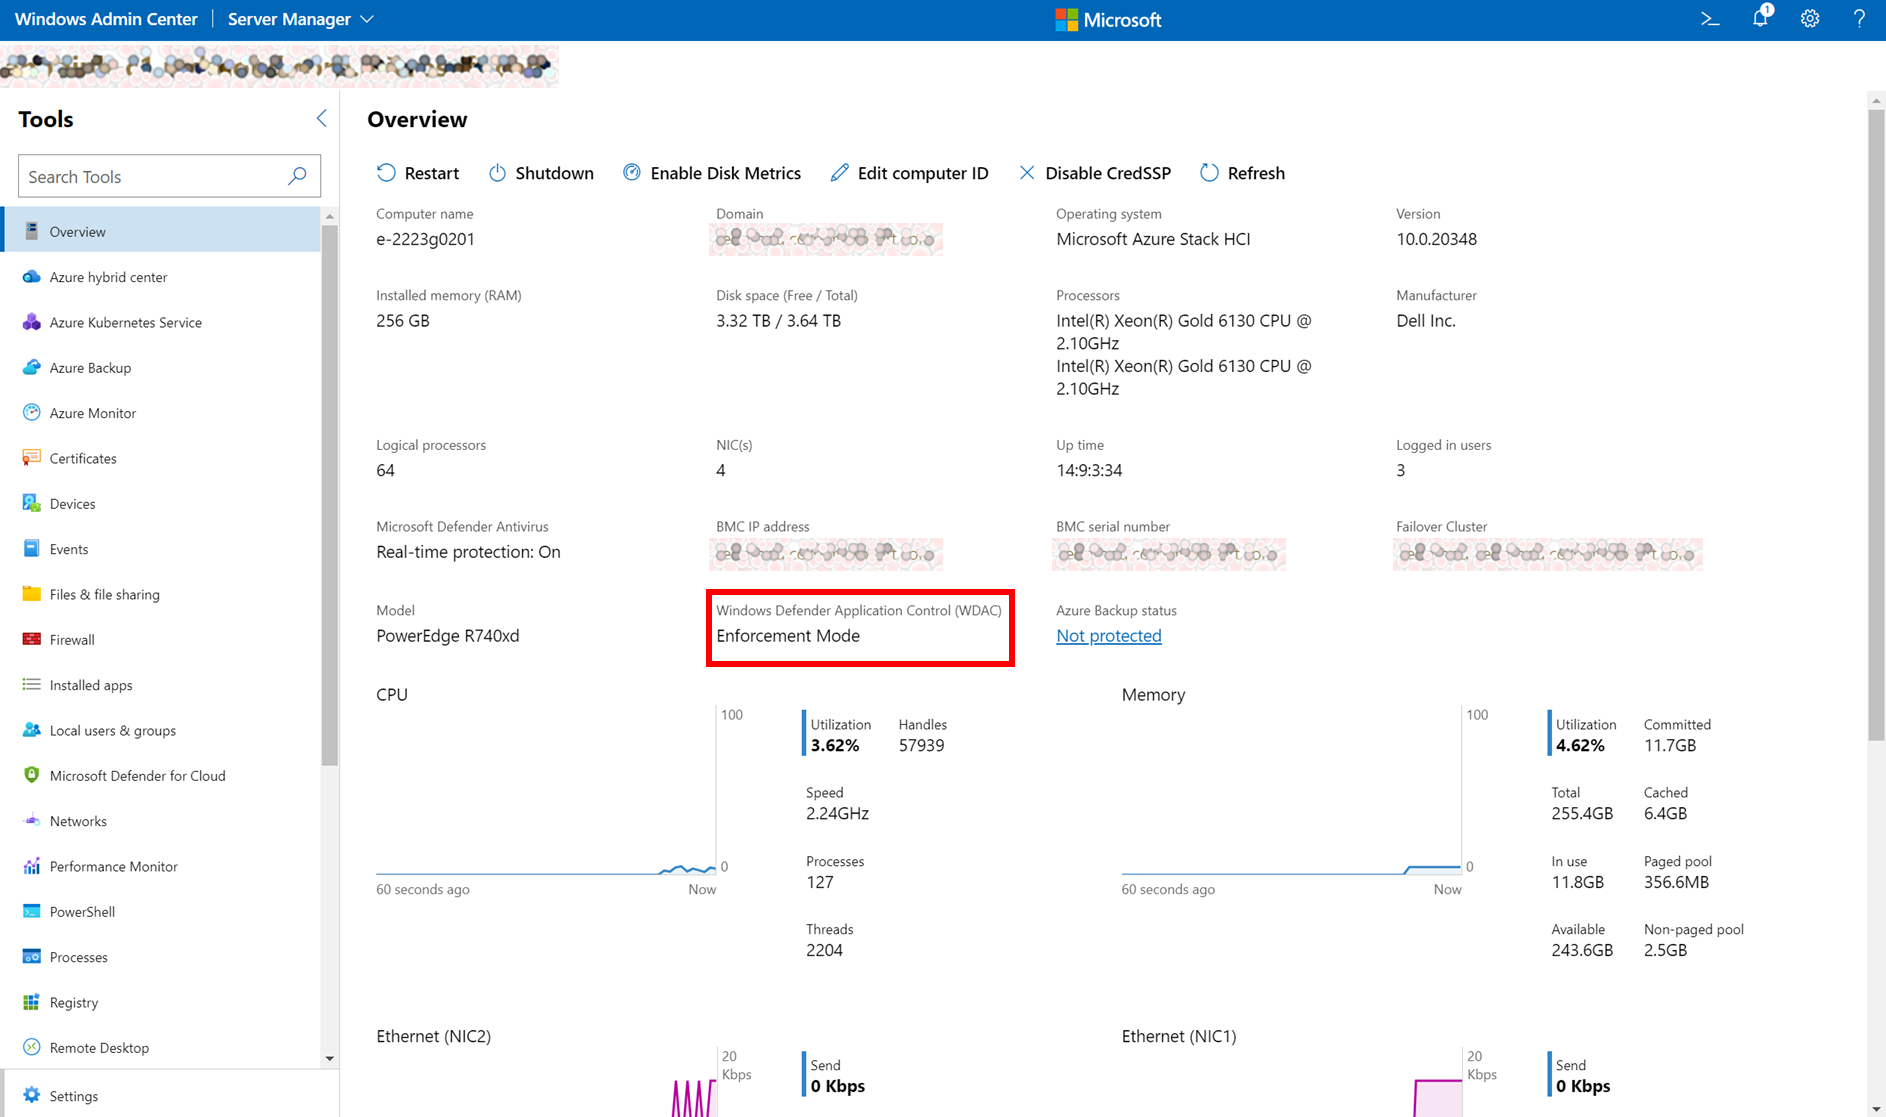Open the Server Manager dropdown
The image size is (1886, 1117).
click(299, 18)
